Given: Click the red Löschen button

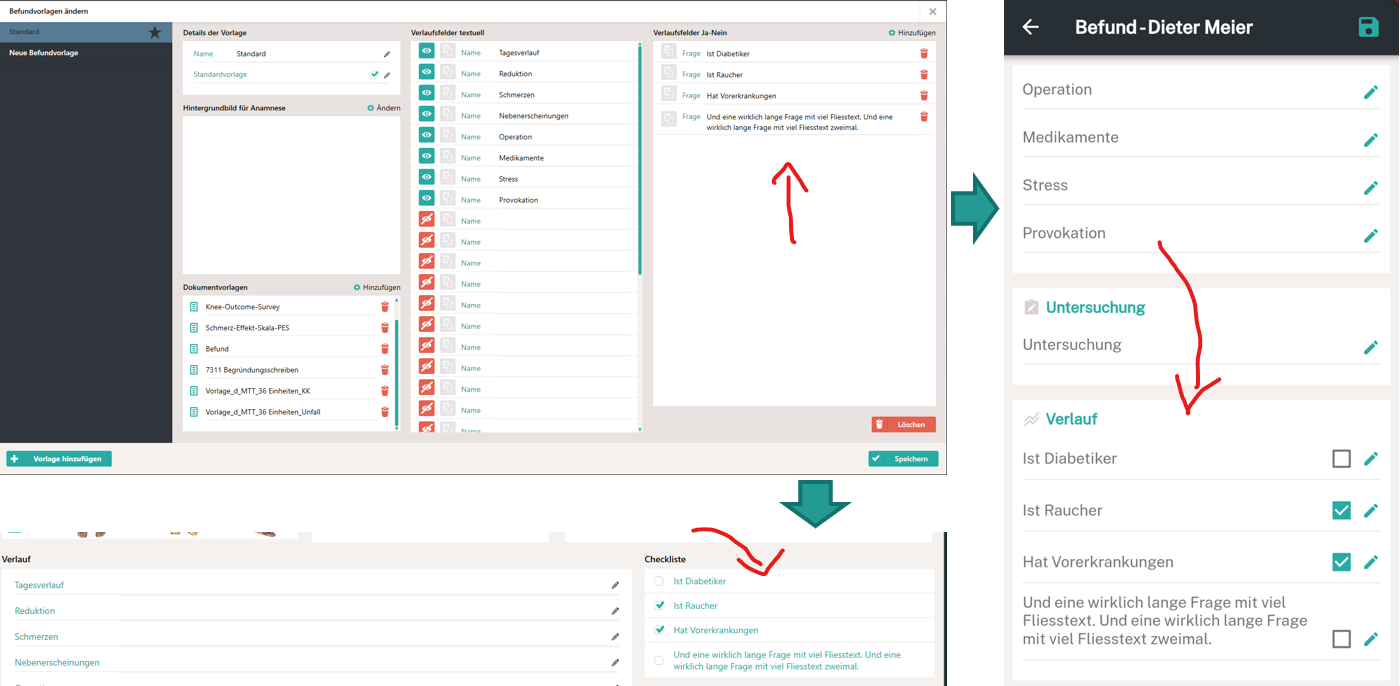Looking at the screenshot, I should pyautogui.click(x=904, y=425).
